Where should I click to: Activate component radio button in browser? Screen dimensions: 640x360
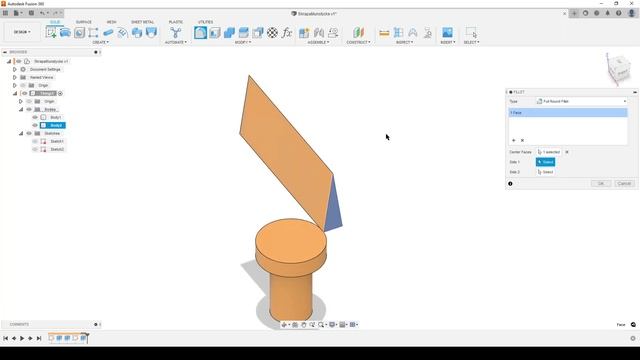(x=60, y=93)
